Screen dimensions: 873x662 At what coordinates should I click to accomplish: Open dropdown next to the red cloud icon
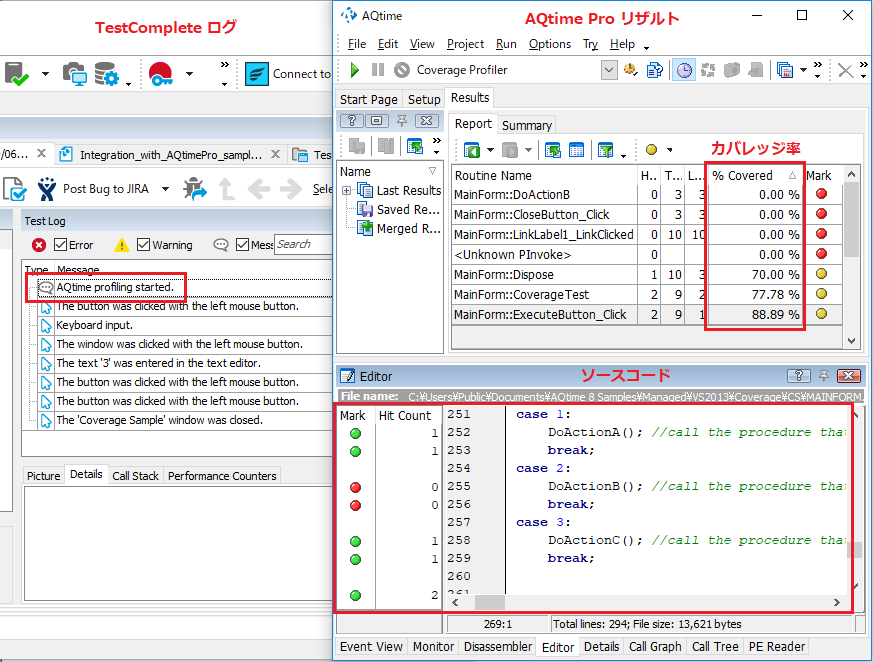[189, 74]
